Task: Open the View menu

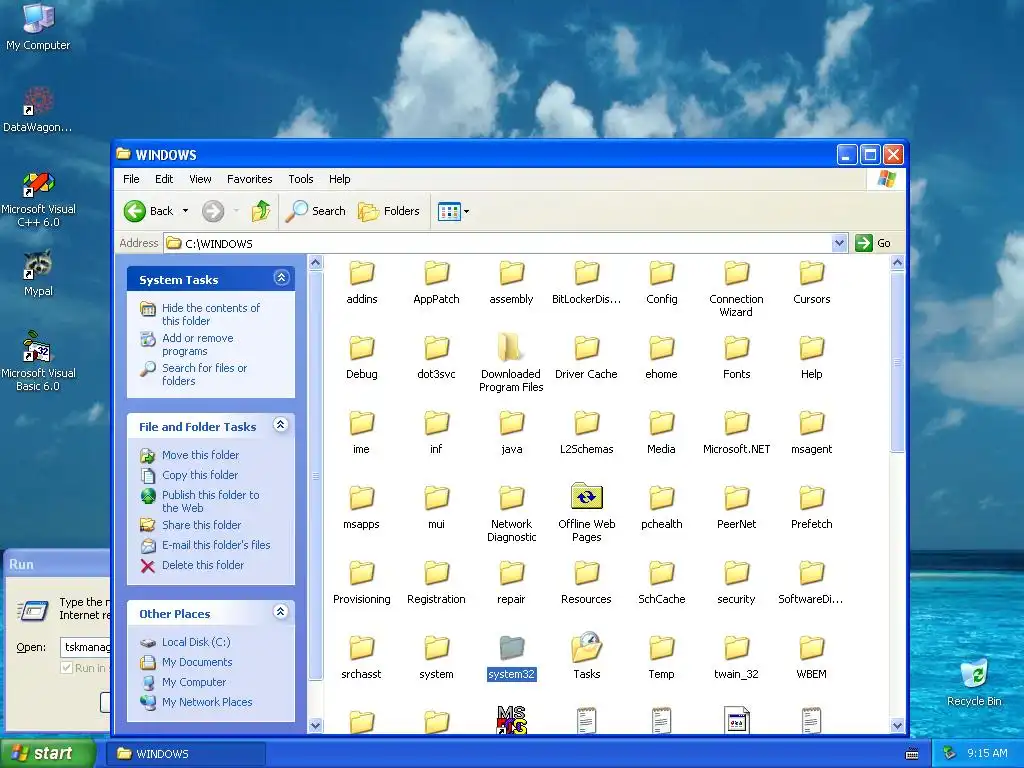Action: (x=200, y=179)
